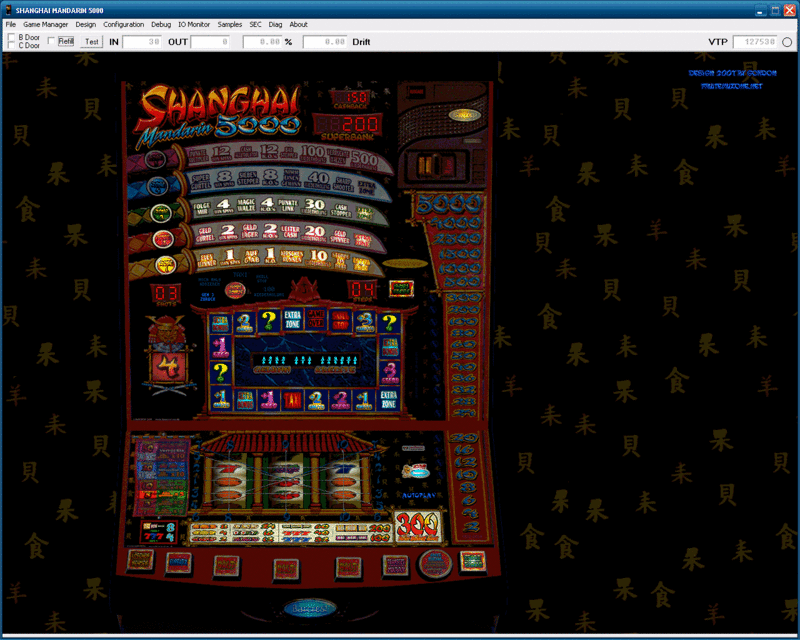Click the 30 value on the green sword
This screenshot has width=800, height=640.
[x=314, y=204]
